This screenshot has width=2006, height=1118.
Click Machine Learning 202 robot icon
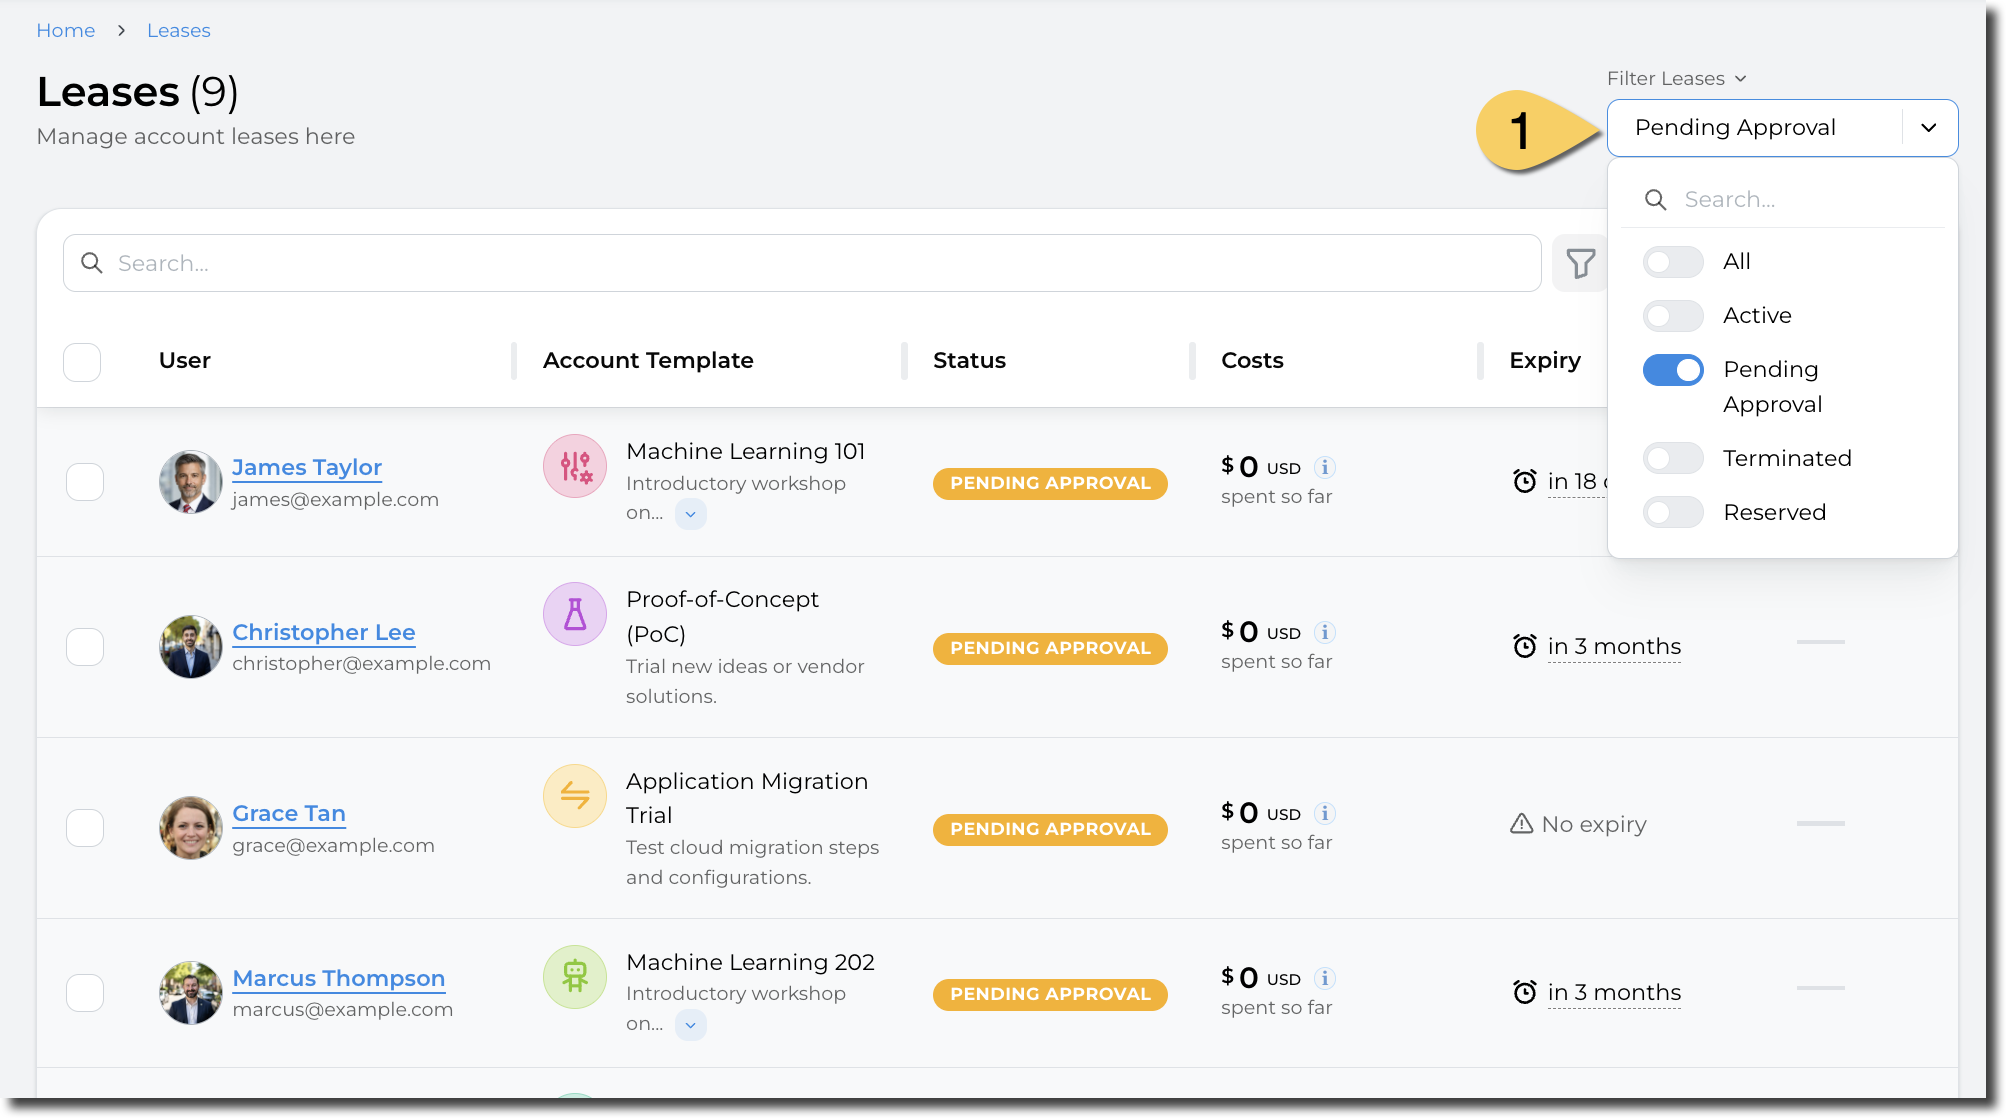pos(575,976)
